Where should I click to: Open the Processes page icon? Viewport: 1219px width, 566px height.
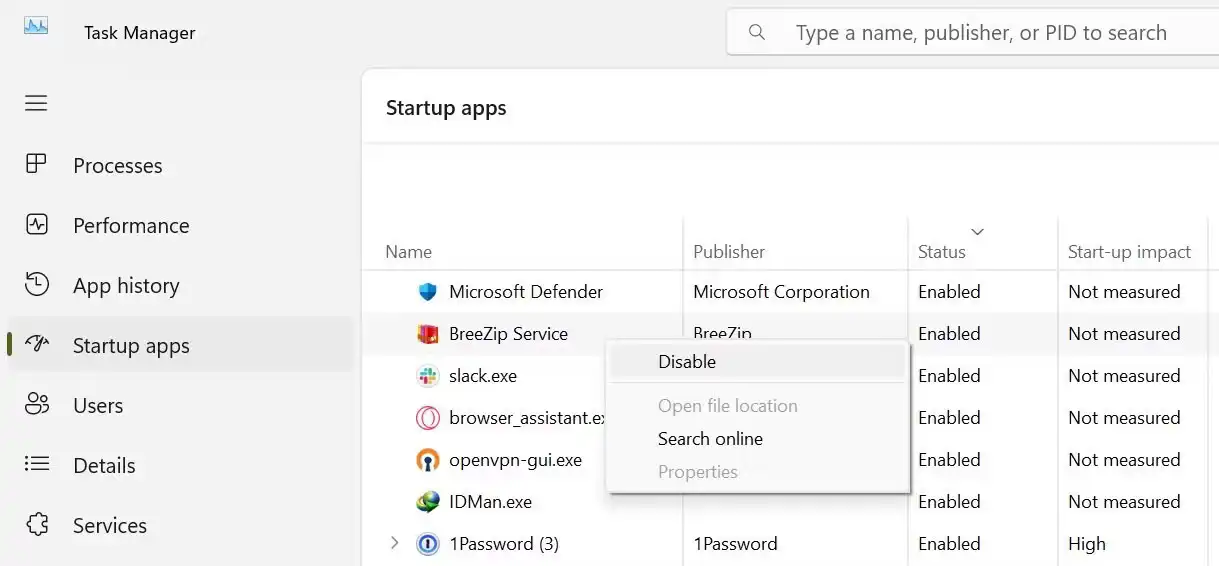[x=36, y=165]
